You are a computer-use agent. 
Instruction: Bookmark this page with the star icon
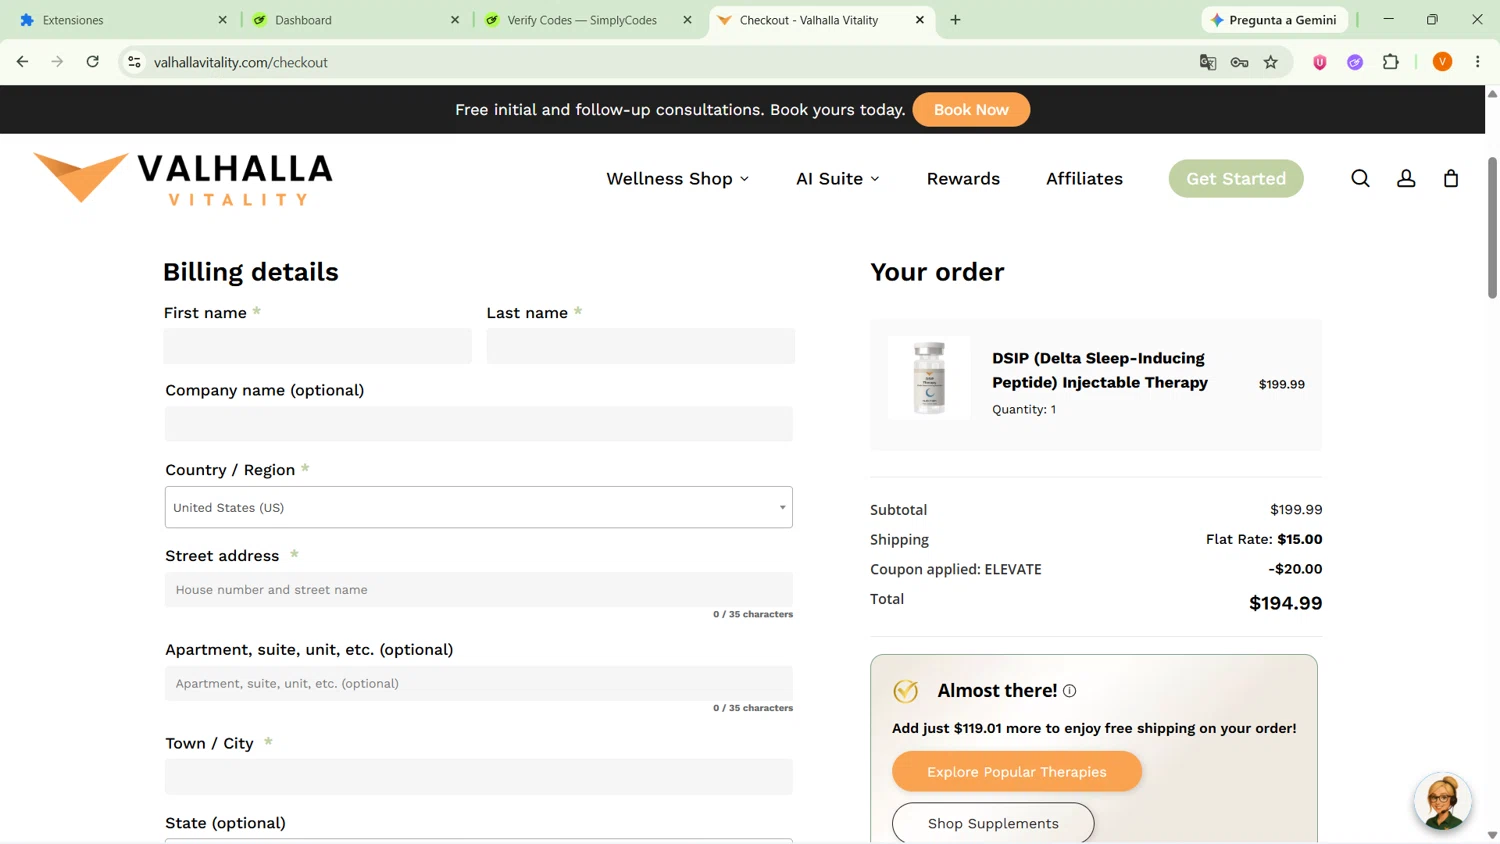tap(1271, 62)
